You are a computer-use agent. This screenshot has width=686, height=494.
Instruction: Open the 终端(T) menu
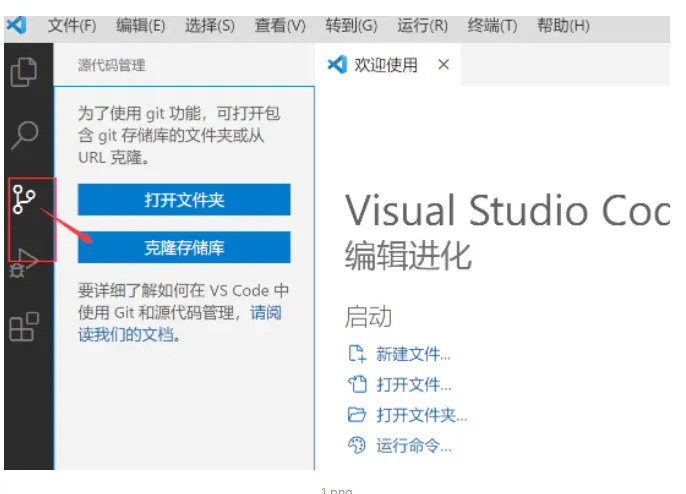pos(492,25)
